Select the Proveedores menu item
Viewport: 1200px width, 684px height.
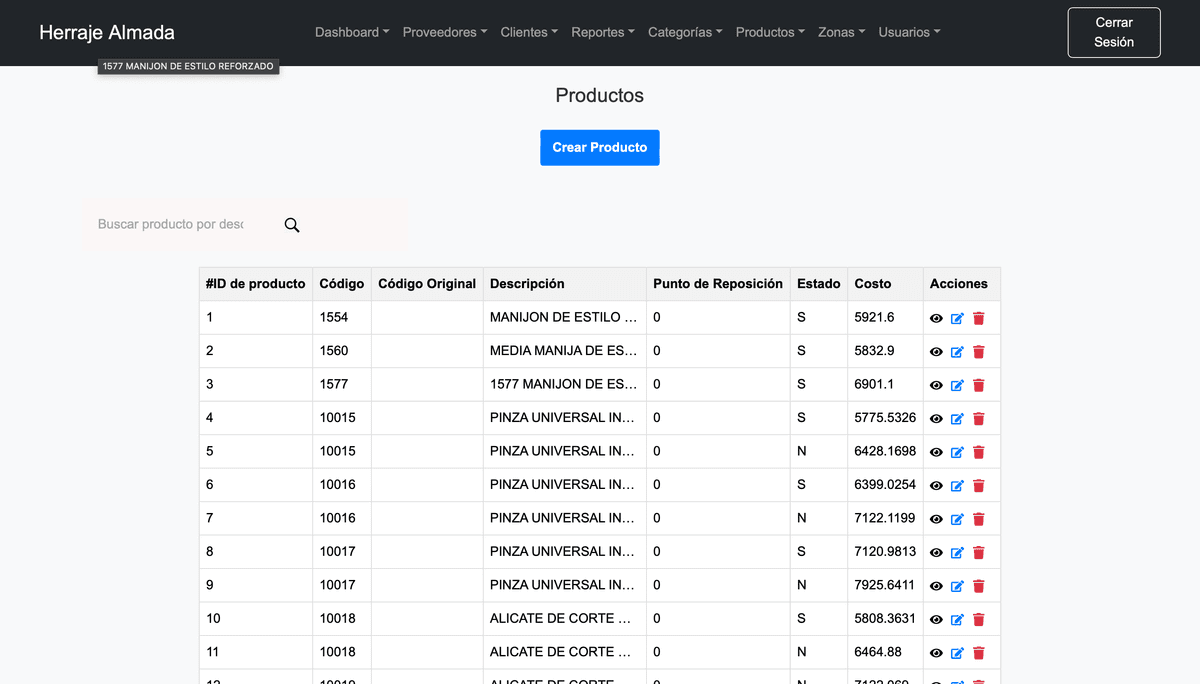coord(444,32)
